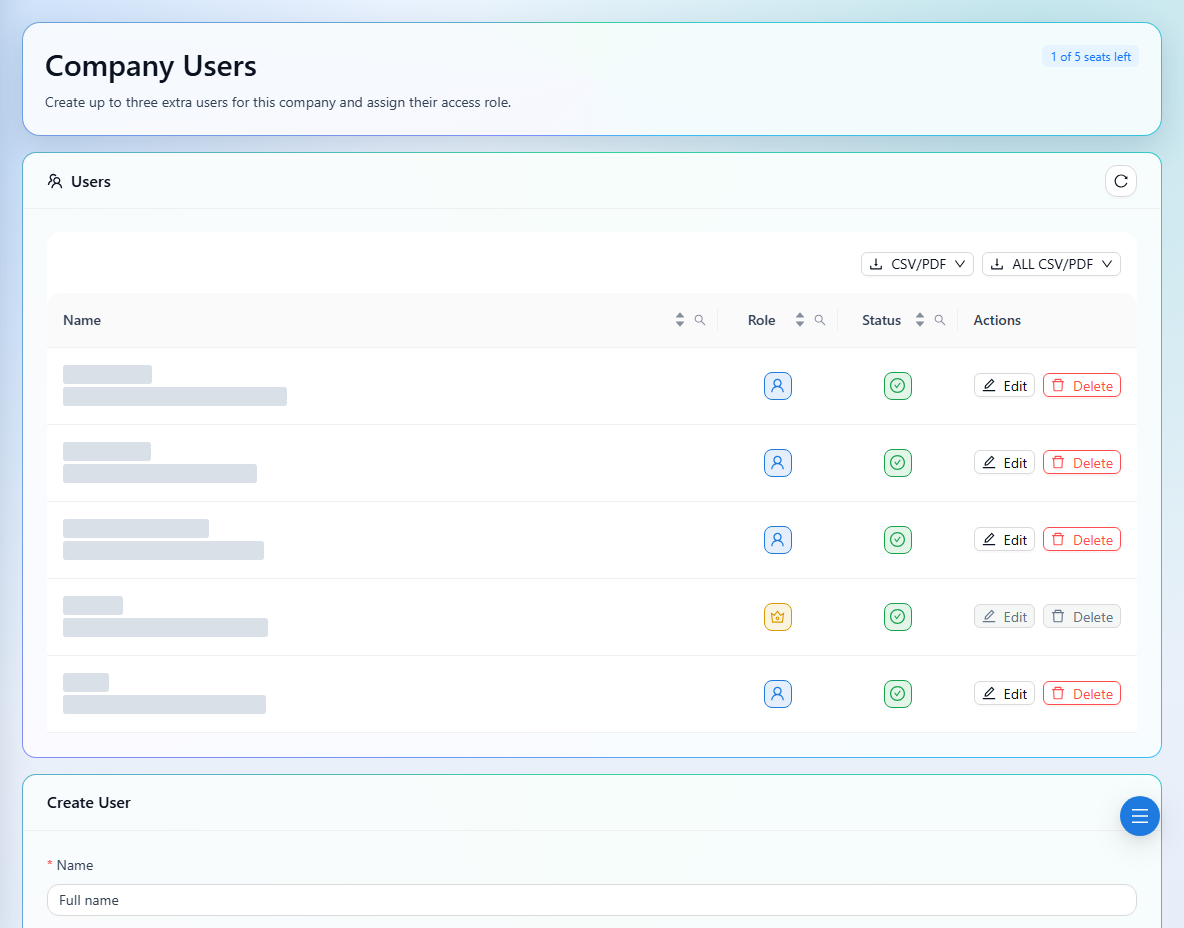Edit the second user in the table
The image size is (1184, 928).
[x=1004, y=463]
